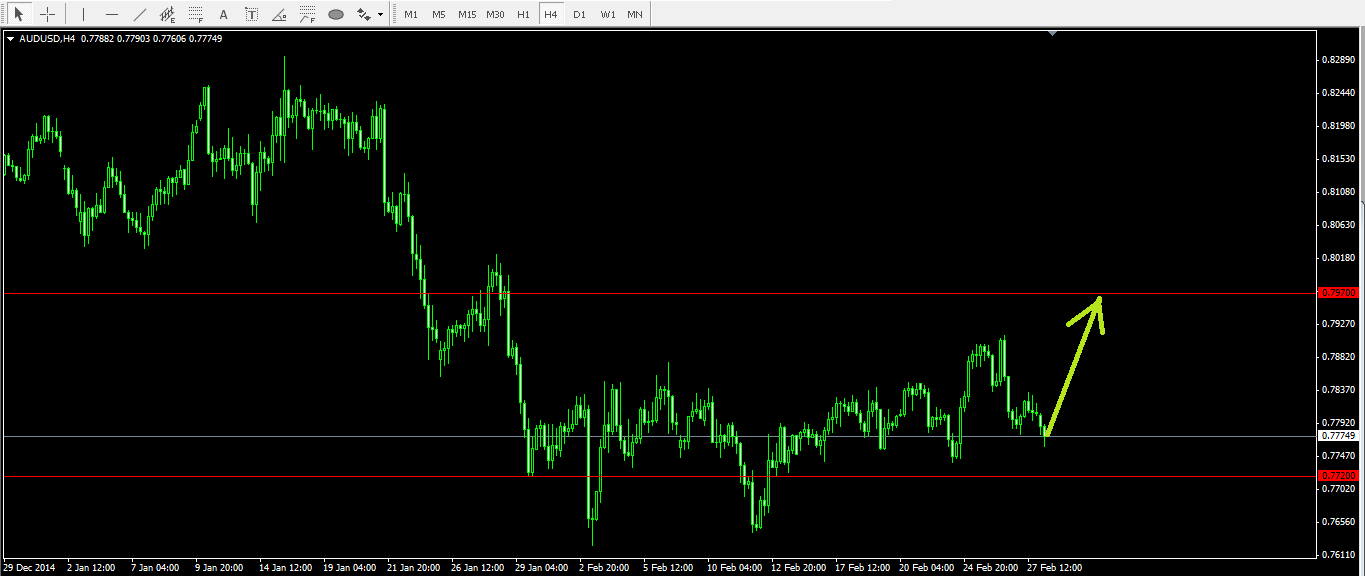
Task: Choose the trendline drawing tool
Action: pos(140,14)
